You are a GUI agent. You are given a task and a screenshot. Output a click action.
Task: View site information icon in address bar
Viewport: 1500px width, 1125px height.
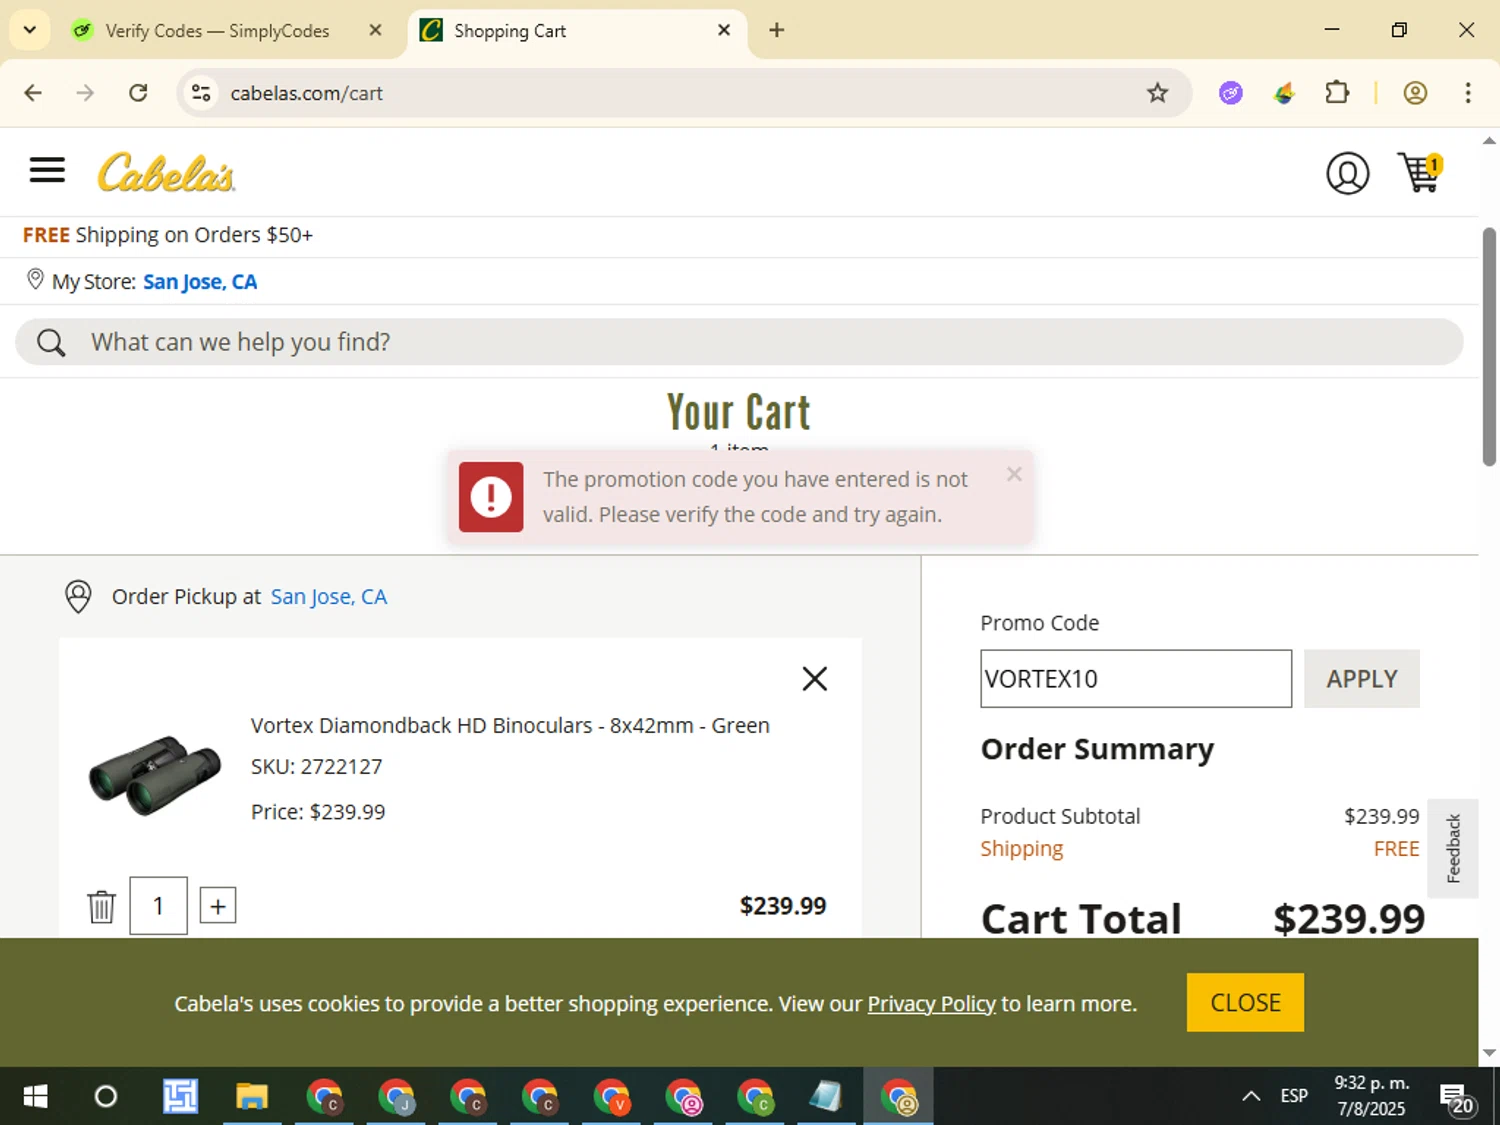[201, 93]
